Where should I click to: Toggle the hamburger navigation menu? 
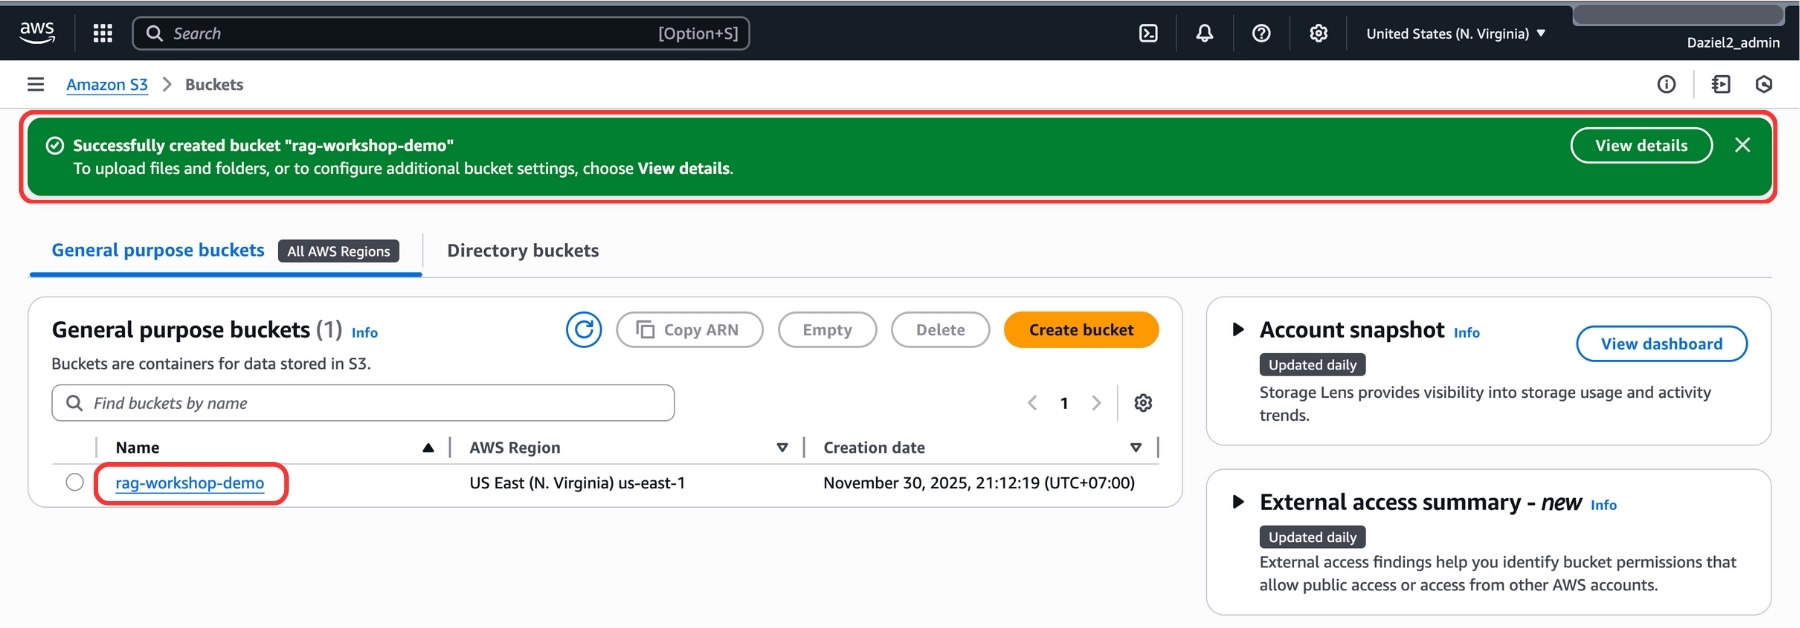click(x=36, y=84)
